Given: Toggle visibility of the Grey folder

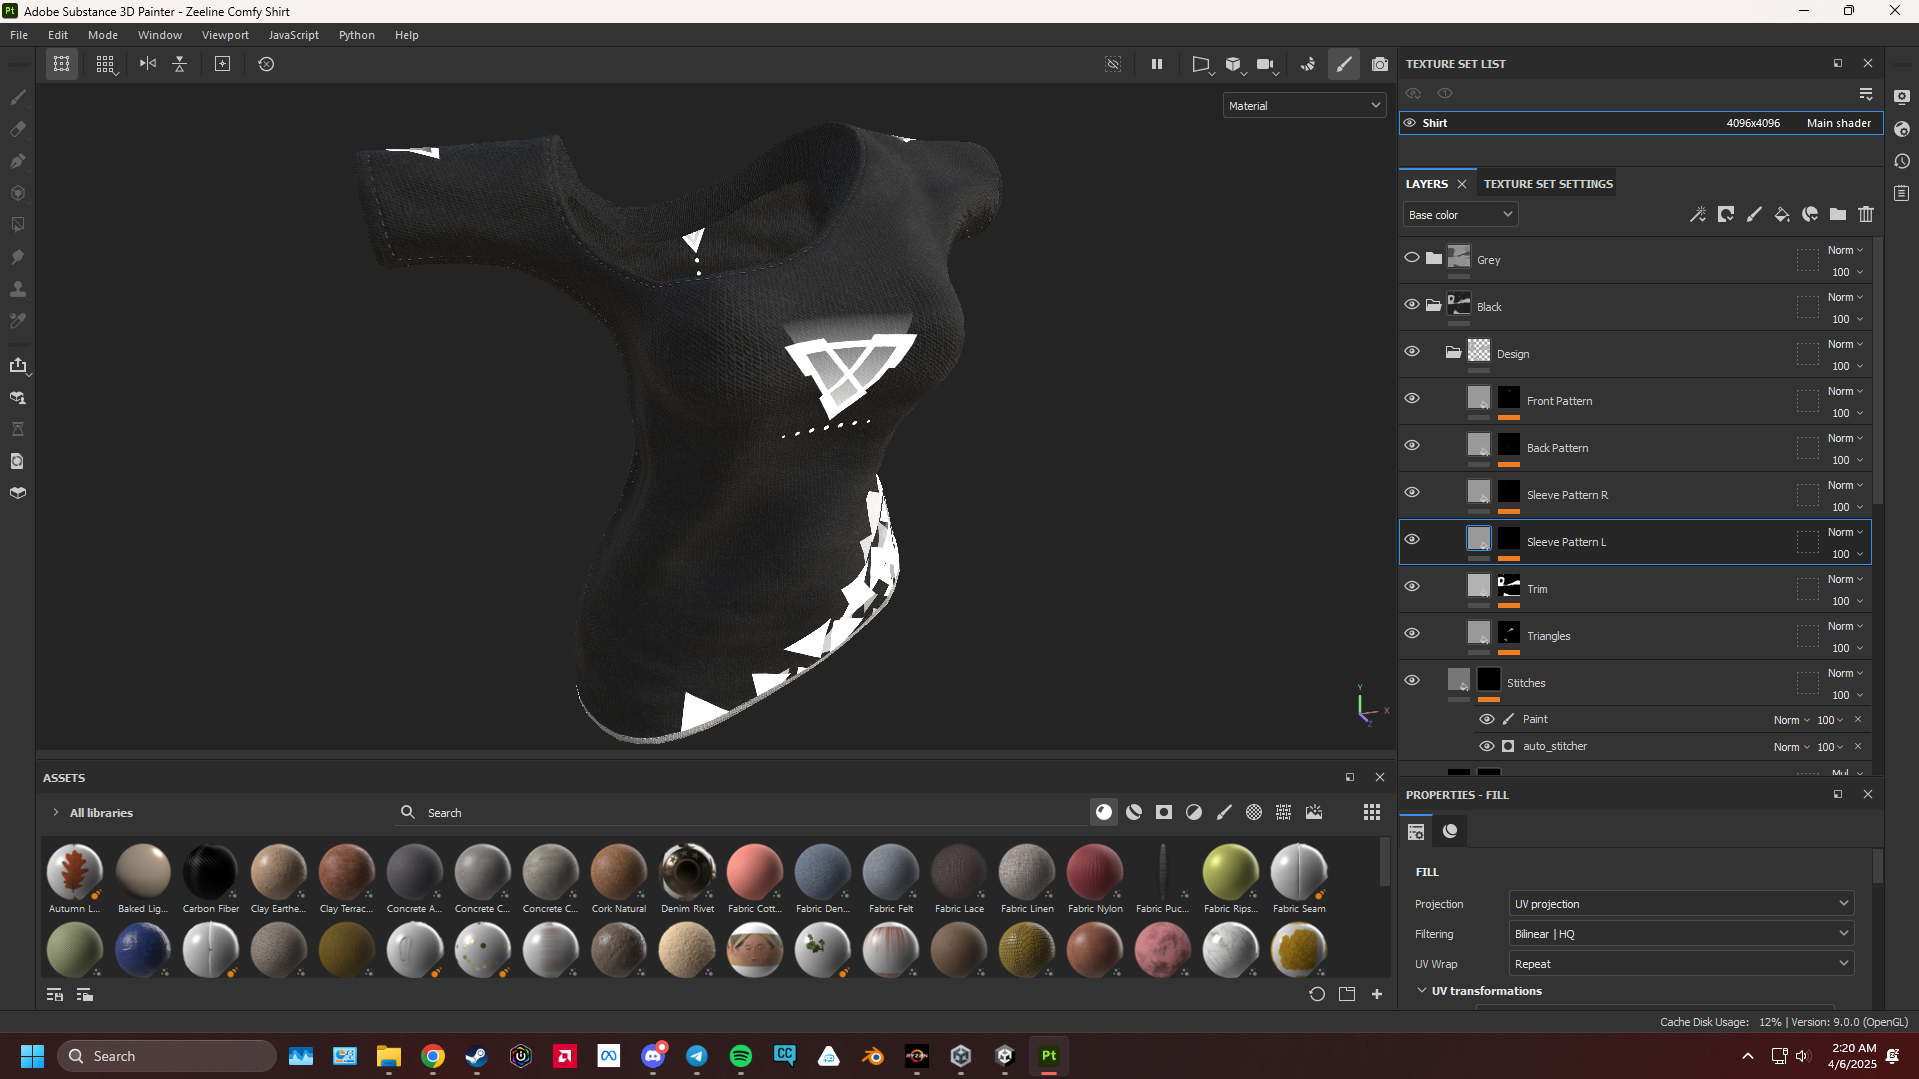Looking at the screenshot, I should (x=1412, y=257).
